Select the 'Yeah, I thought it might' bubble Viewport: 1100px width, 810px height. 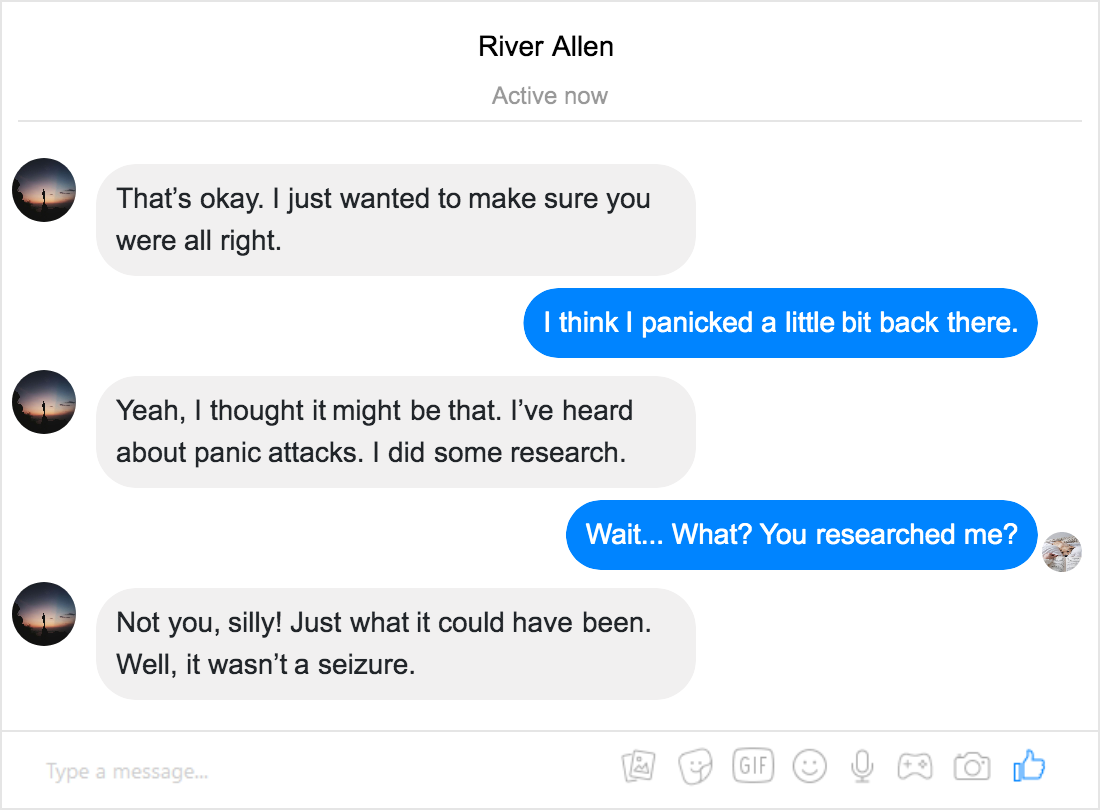[x=396, y=432]
